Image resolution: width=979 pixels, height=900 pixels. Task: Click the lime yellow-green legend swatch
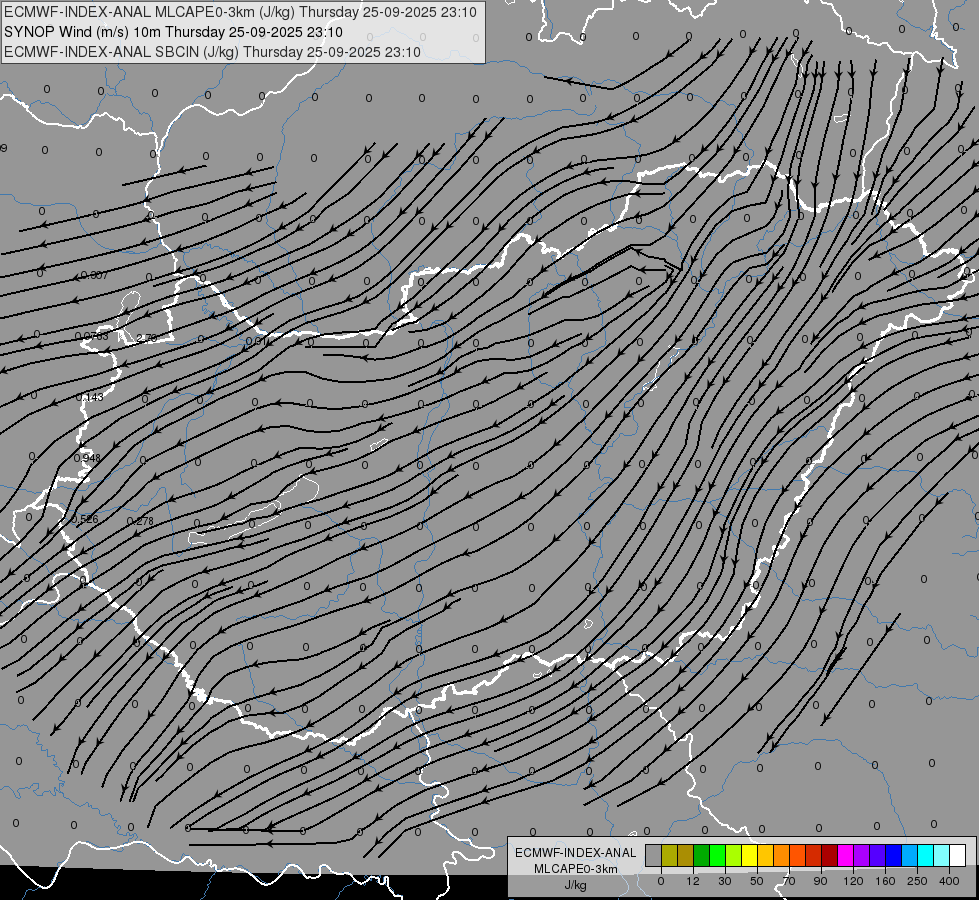734,855
